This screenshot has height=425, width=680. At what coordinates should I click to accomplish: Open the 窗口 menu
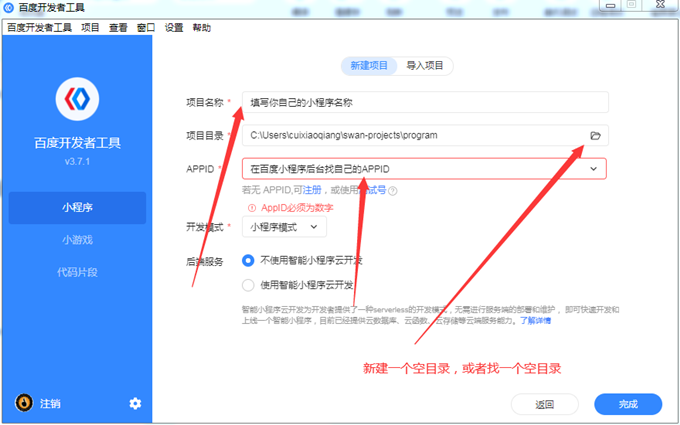[x=146, y=28]
